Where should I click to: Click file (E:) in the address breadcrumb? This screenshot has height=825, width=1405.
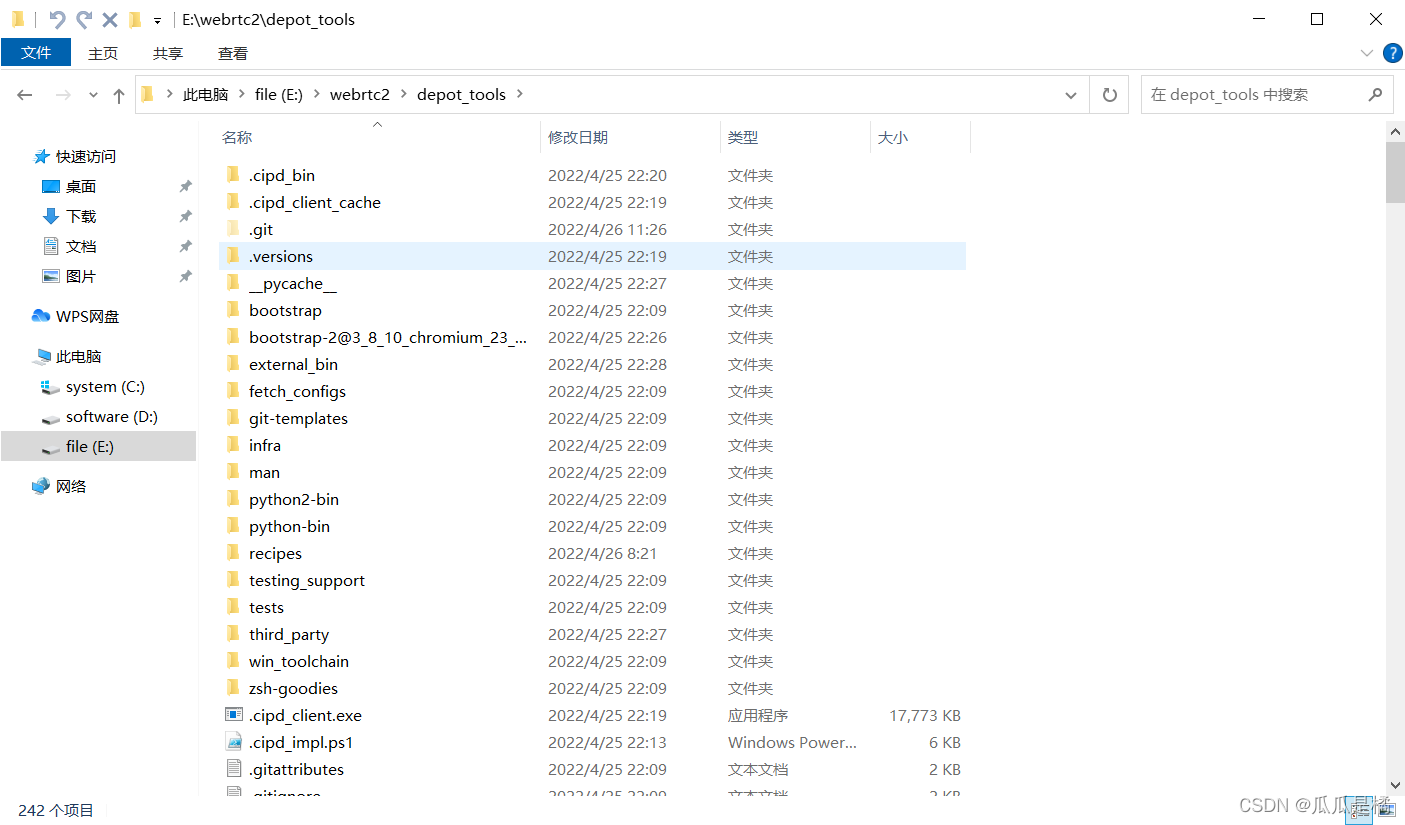[x=279, y=94]
